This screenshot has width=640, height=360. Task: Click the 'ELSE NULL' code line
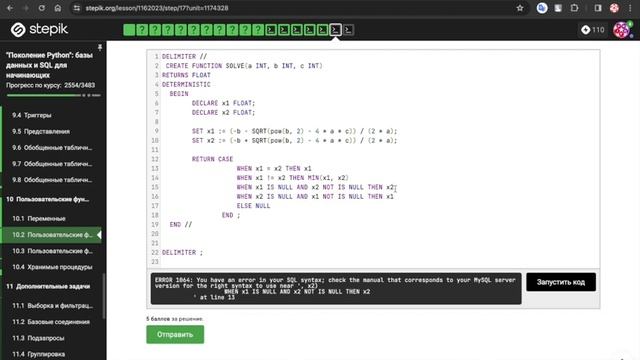[253, 206]
